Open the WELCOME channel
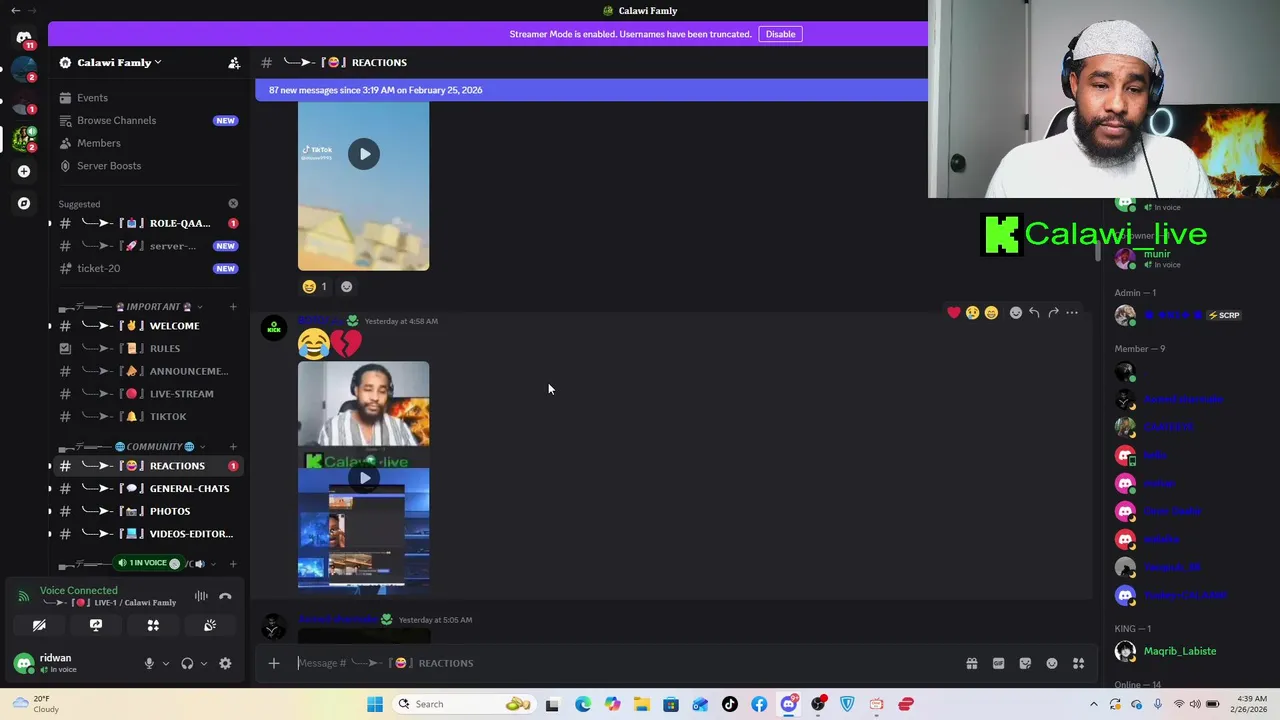Viewport: 1280px width, 720px height. [150, 326]
